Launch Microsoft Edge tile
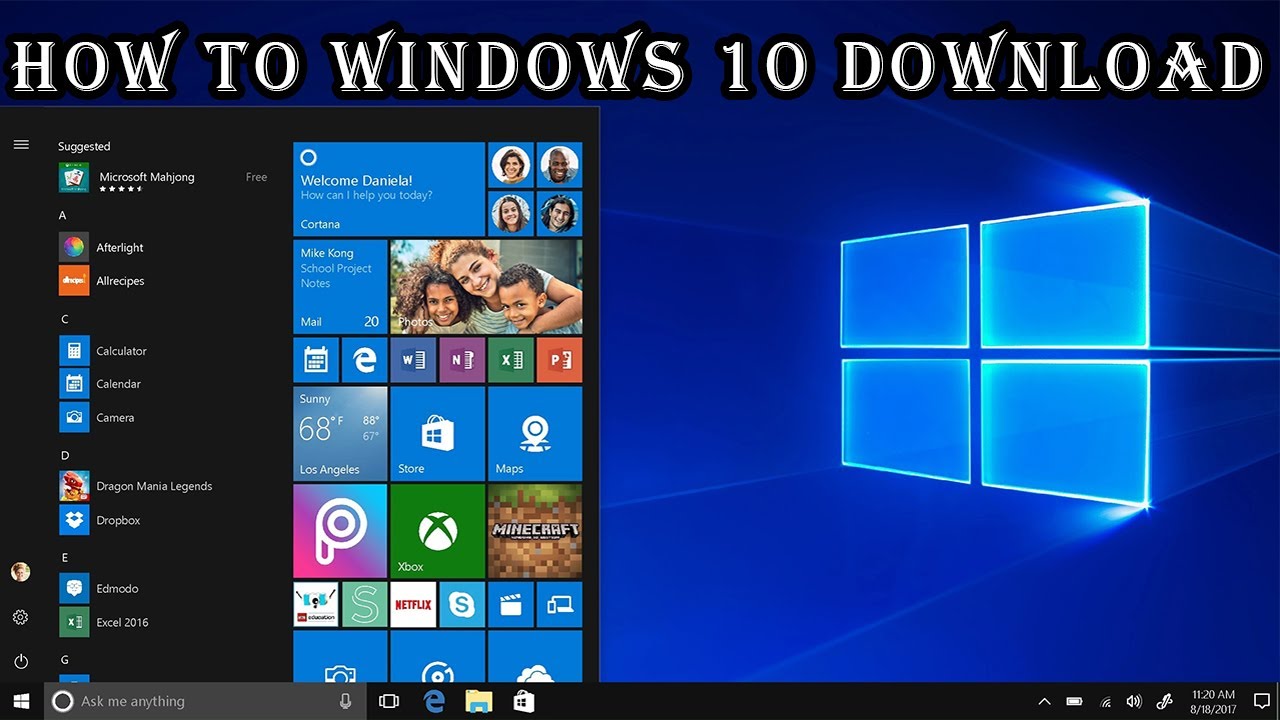 click(364, 360)
